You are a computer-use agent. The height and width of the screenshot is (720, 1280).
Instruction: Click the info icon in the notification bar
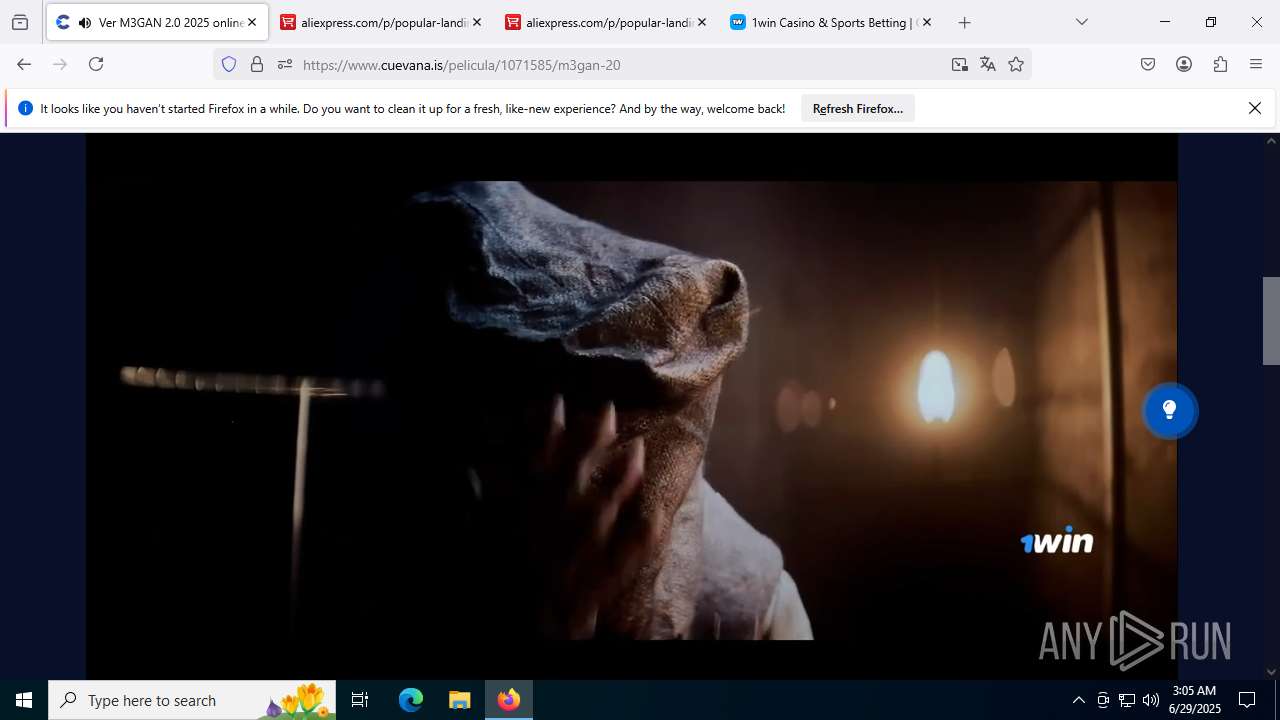tap(25, 108)
